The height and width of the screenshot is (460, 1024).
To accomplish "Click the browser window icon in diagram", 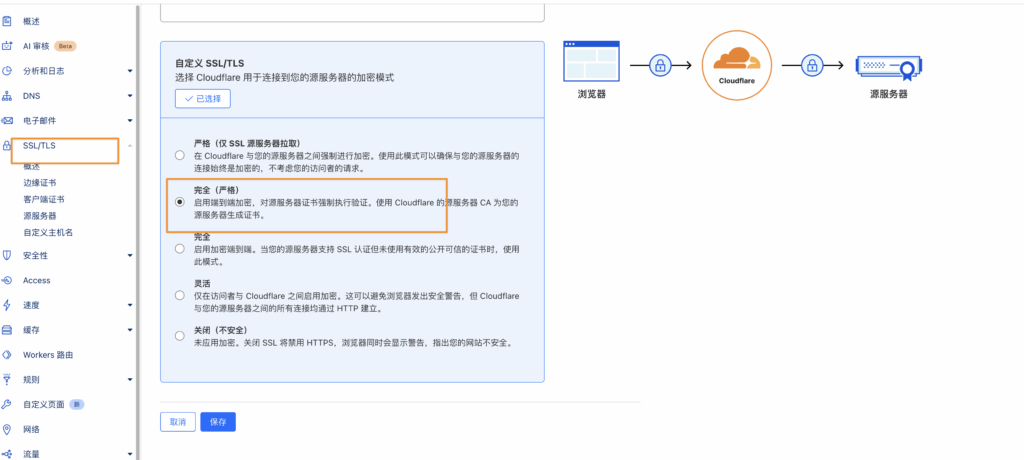I will click(x=591, y=61).
